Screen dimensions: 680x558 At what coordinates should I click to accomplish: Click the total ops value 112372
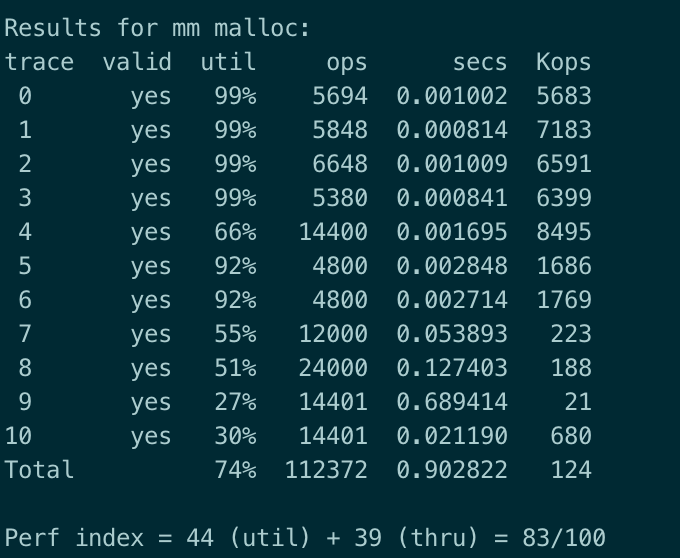click(x=326, y=470)
